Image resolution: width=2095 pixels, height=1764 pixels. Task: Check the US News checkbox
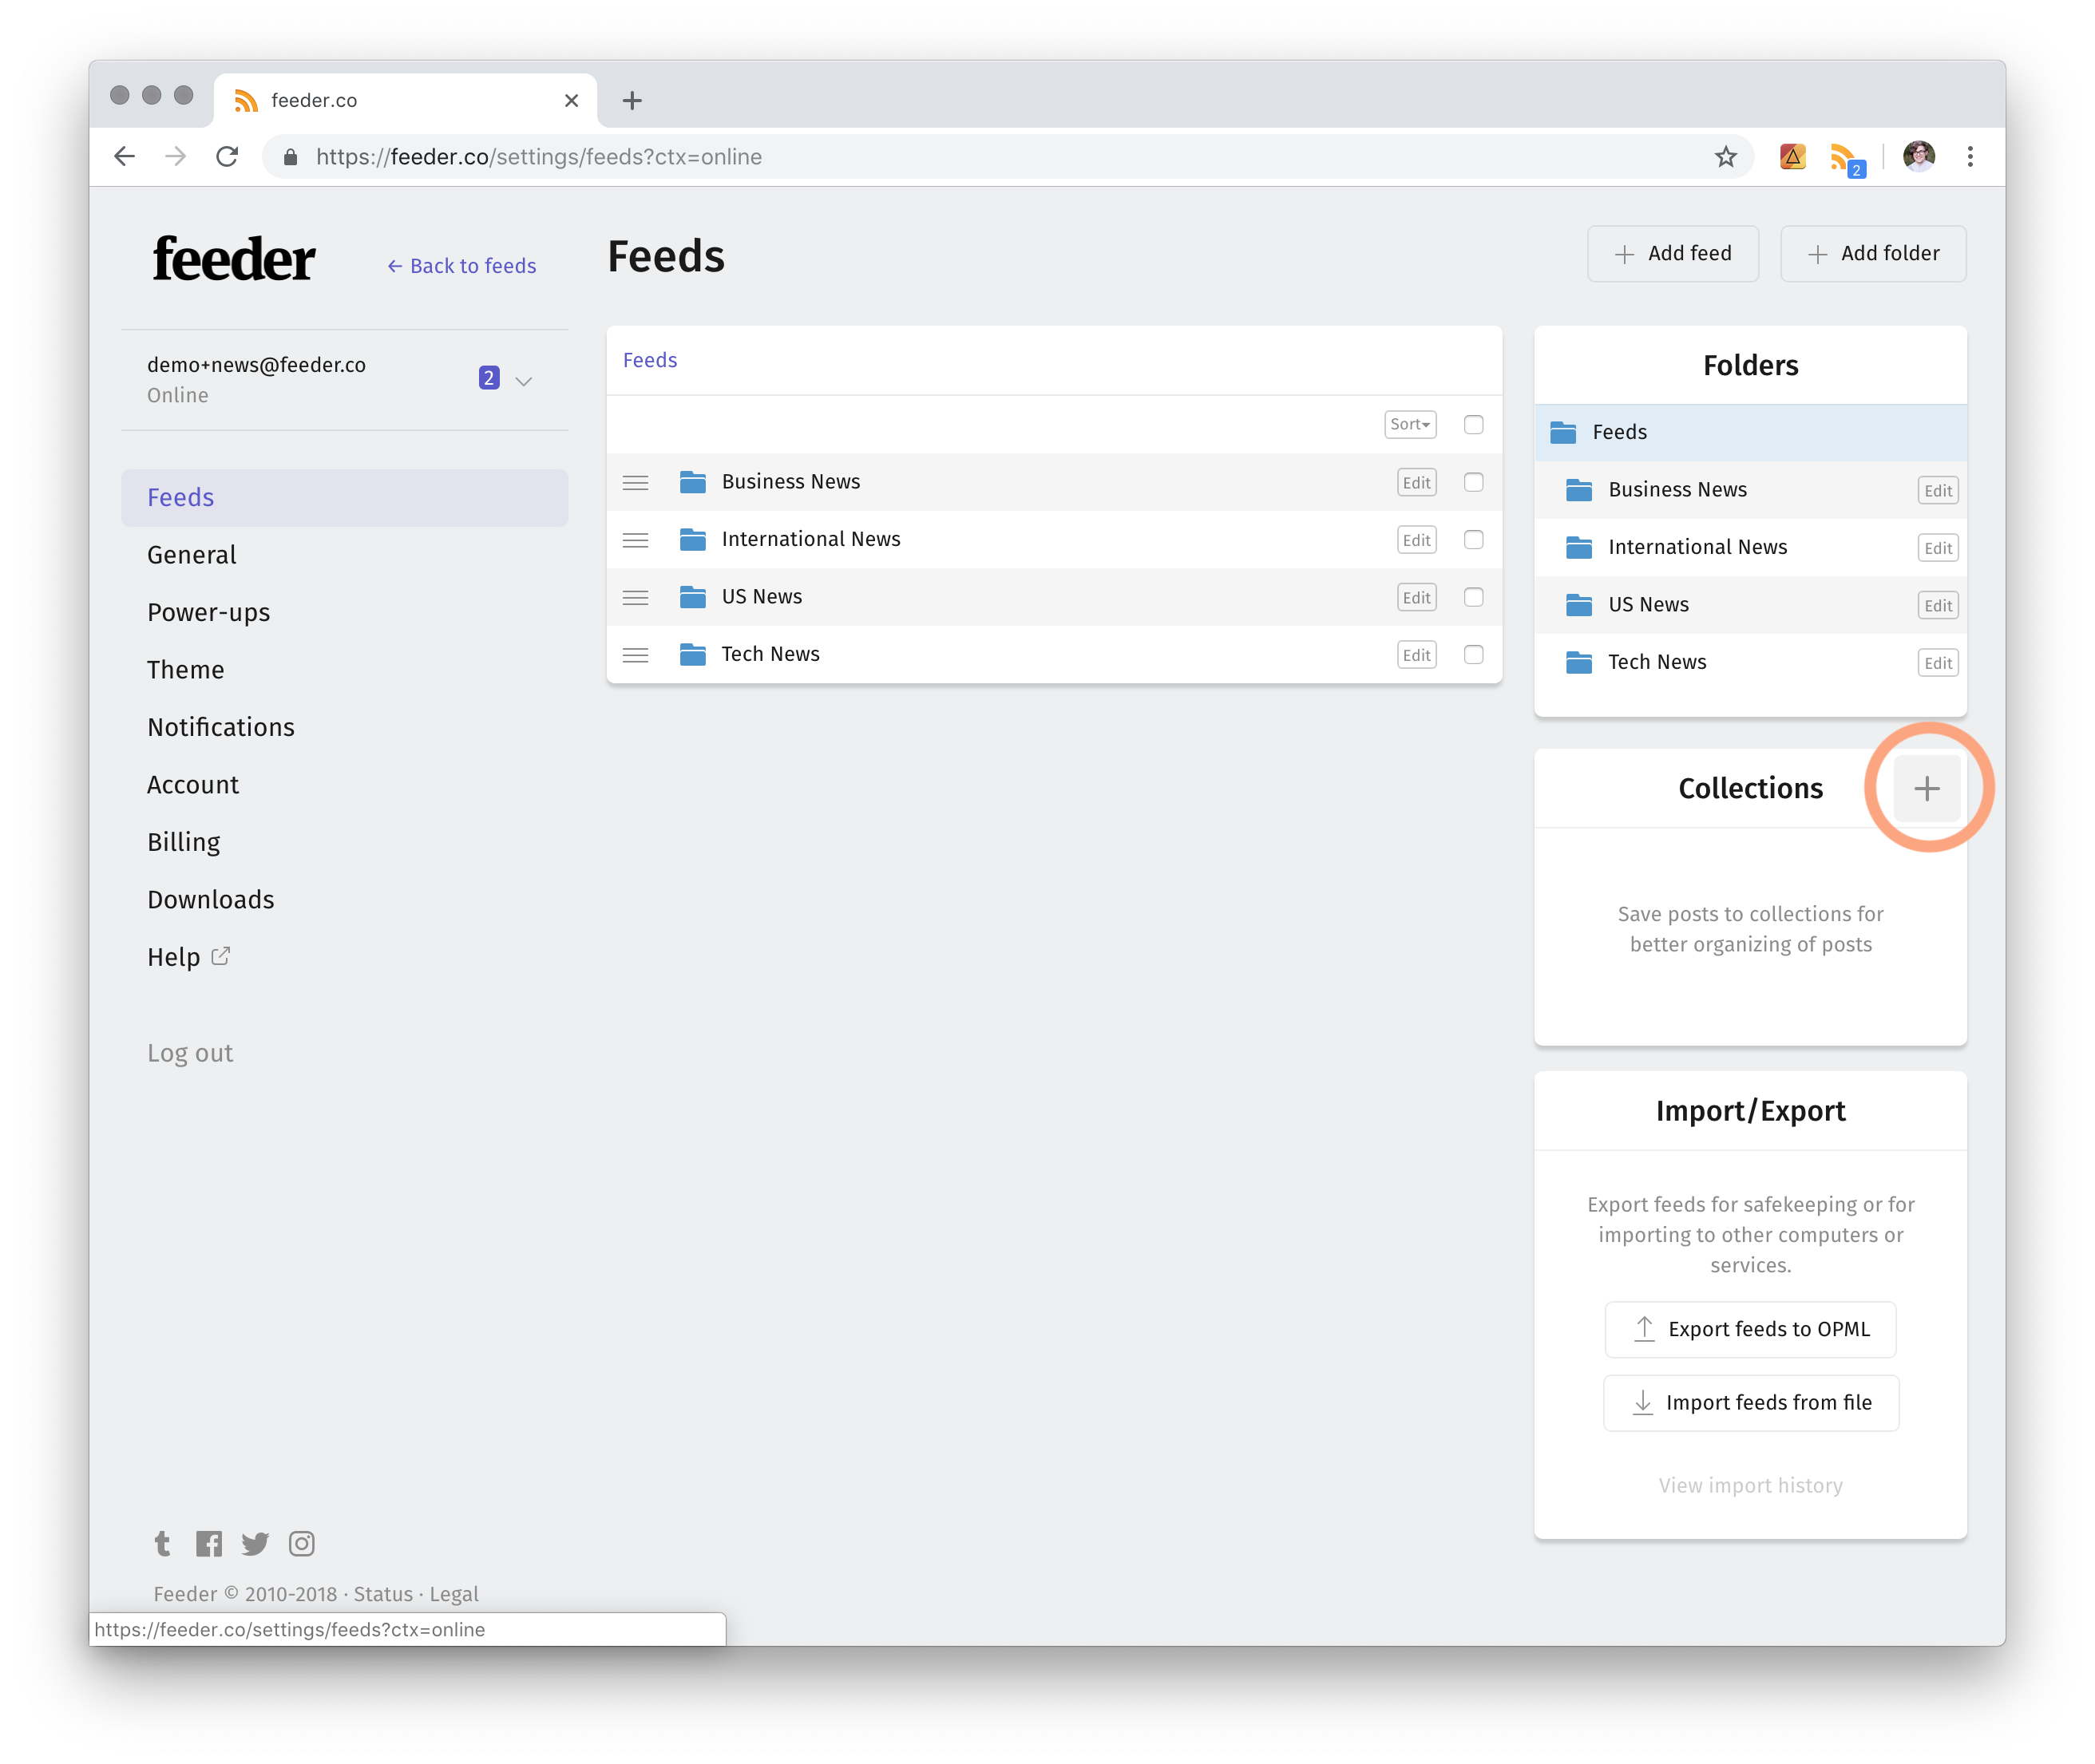point(1473,597)
